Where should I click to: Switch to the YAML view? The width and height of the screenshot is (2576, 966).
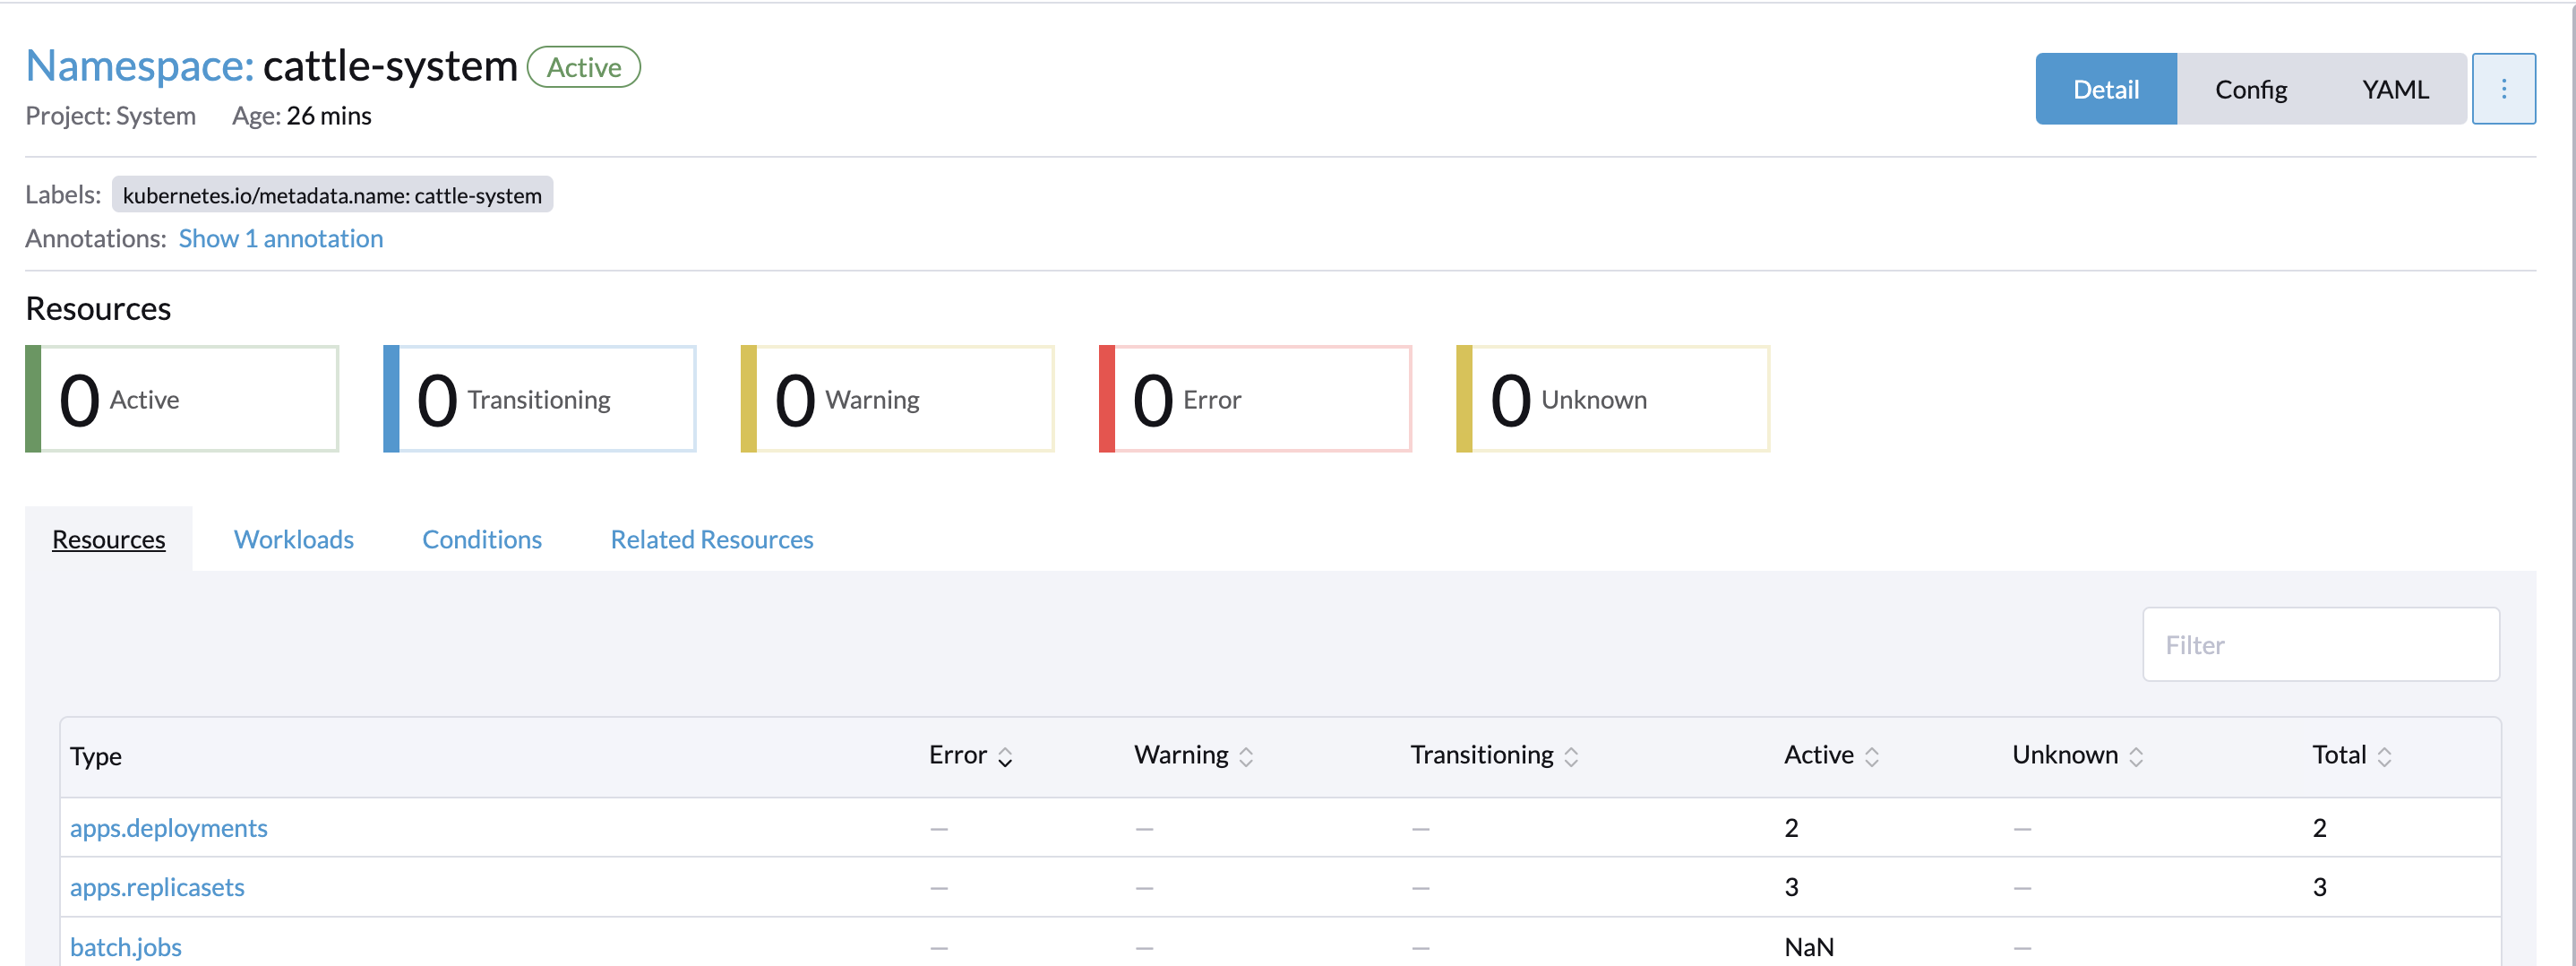pyautogui.click(x=2394, y=88)
